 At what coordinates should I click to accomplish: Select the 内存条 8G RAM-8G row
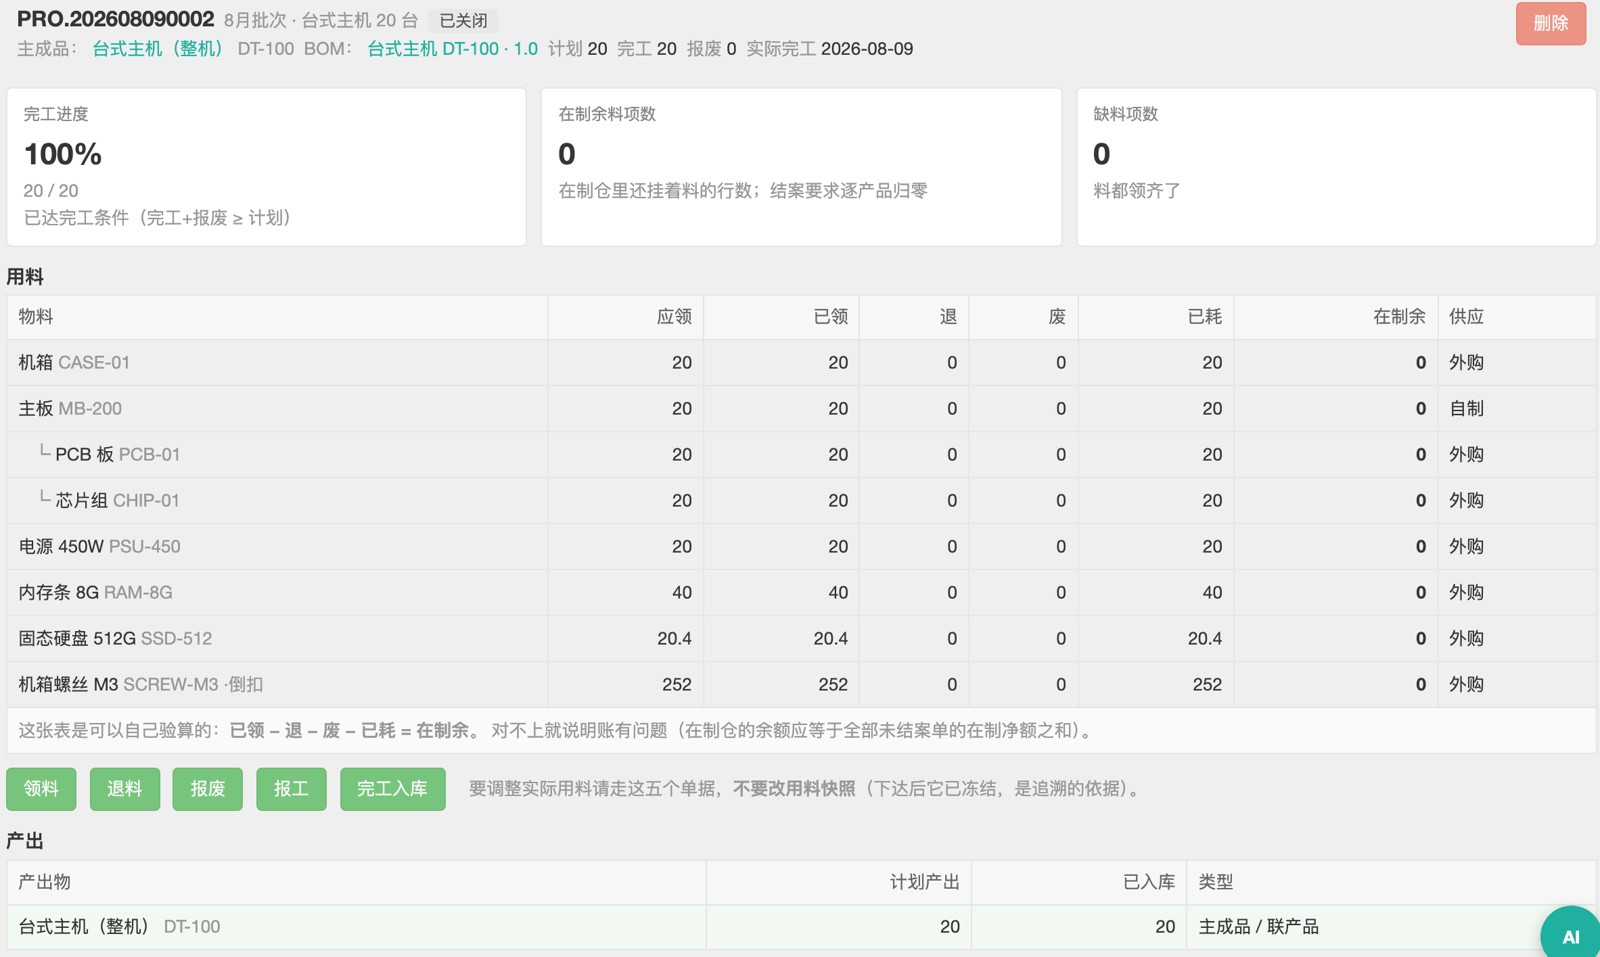point(801,593)
